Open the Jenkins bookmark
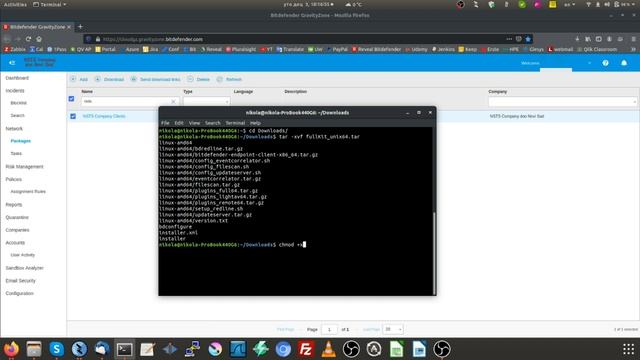Viewport: 640px width, 360px height. click(443, 49)
